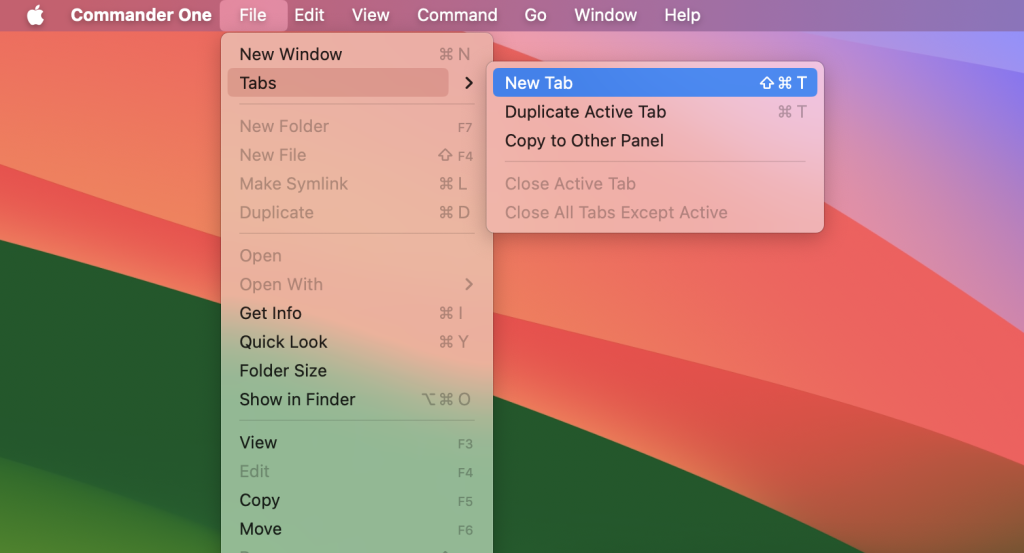This screenshot has width=1024, height=553.
Task: Click the Open menu entry
Action: pos(357,255)
